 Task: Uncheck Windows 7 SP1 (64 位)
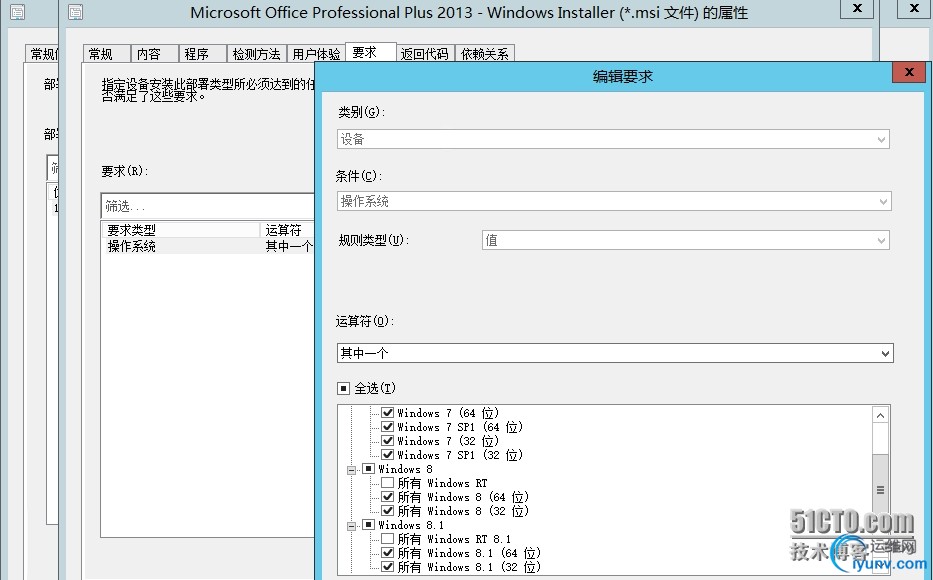pyautogui.click(x=387, y=427)
